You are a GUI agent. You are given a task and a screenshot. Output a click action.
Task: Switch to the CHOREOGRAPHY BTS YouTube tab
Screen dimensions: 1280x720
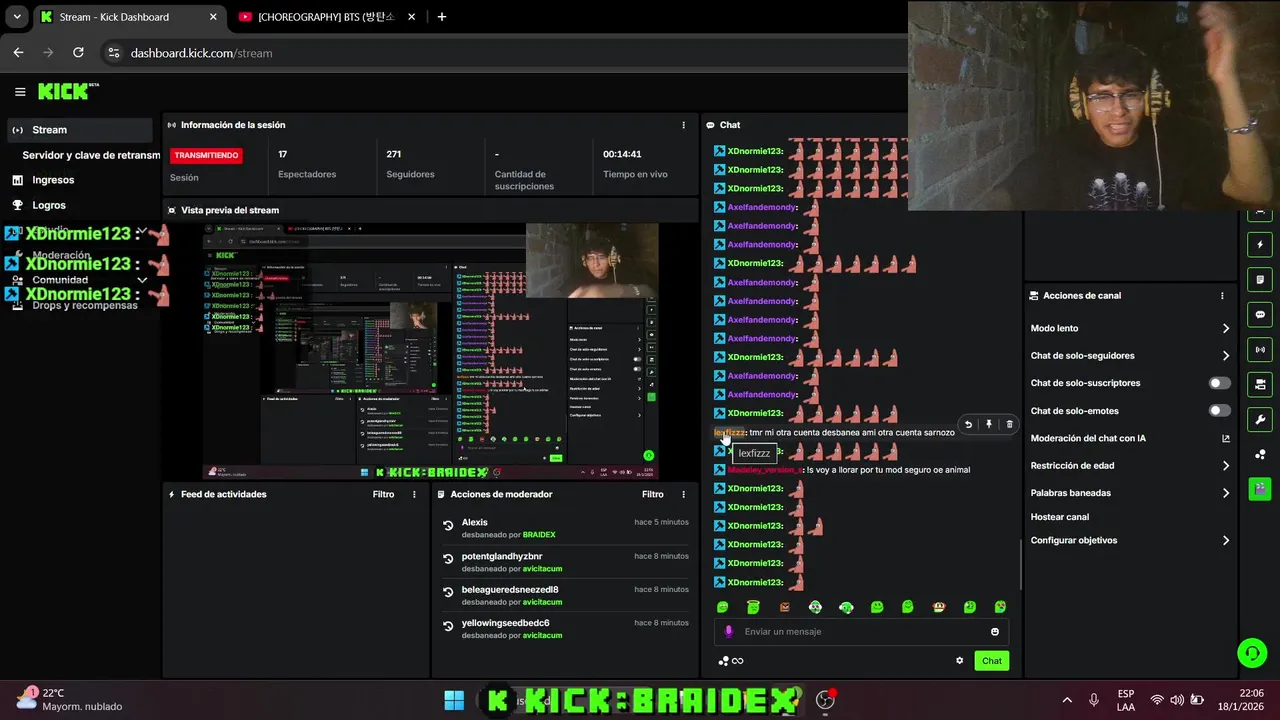point(325,17)
